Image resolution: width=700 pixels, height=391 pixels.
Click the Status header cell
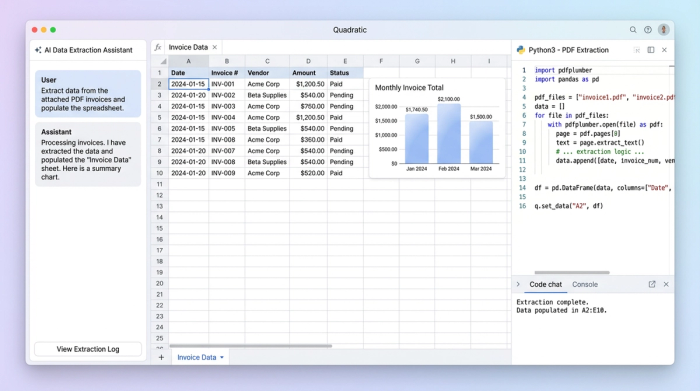tap(345, 73)
